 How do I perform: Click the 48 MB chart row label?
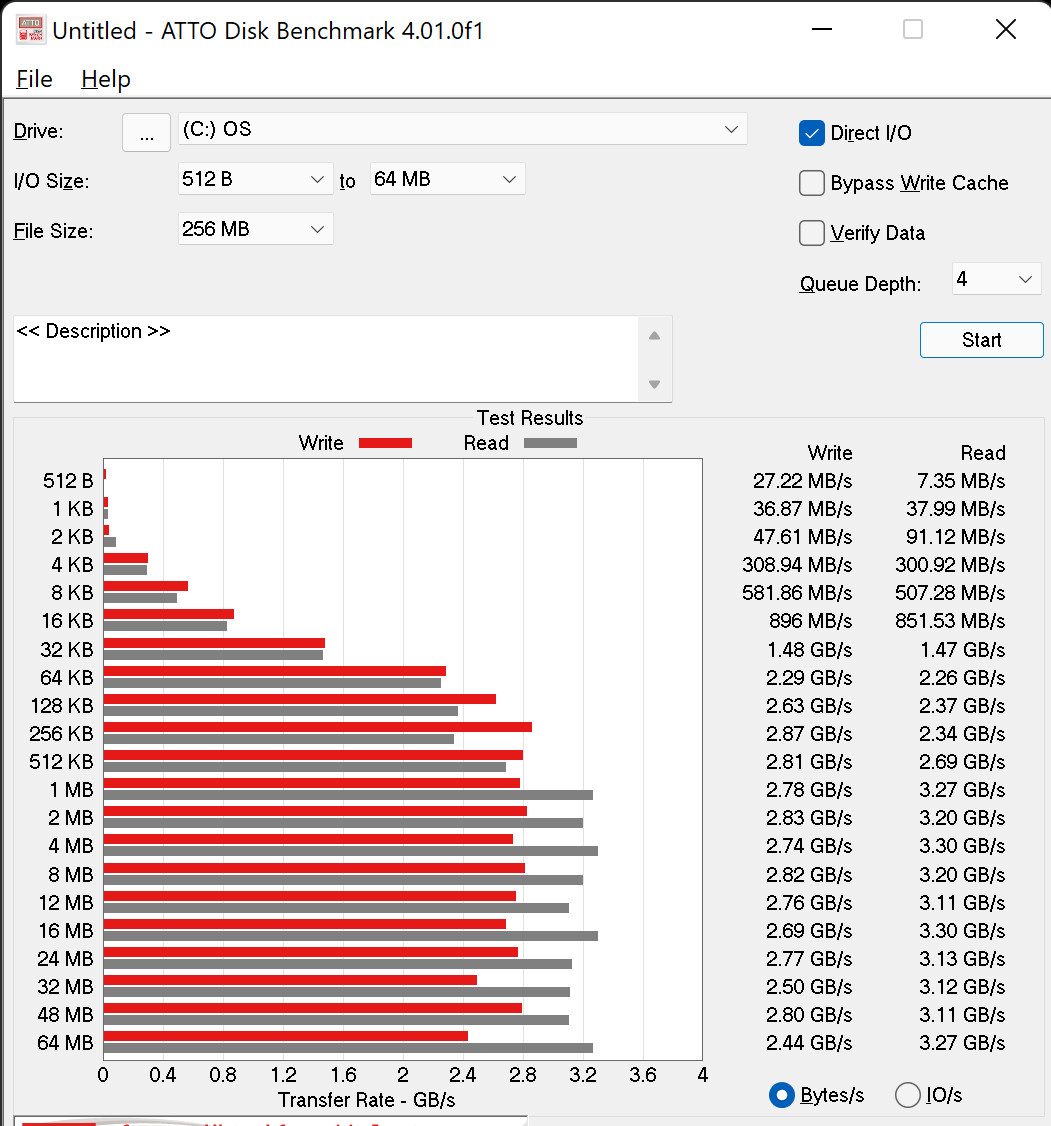[65, 1015]
